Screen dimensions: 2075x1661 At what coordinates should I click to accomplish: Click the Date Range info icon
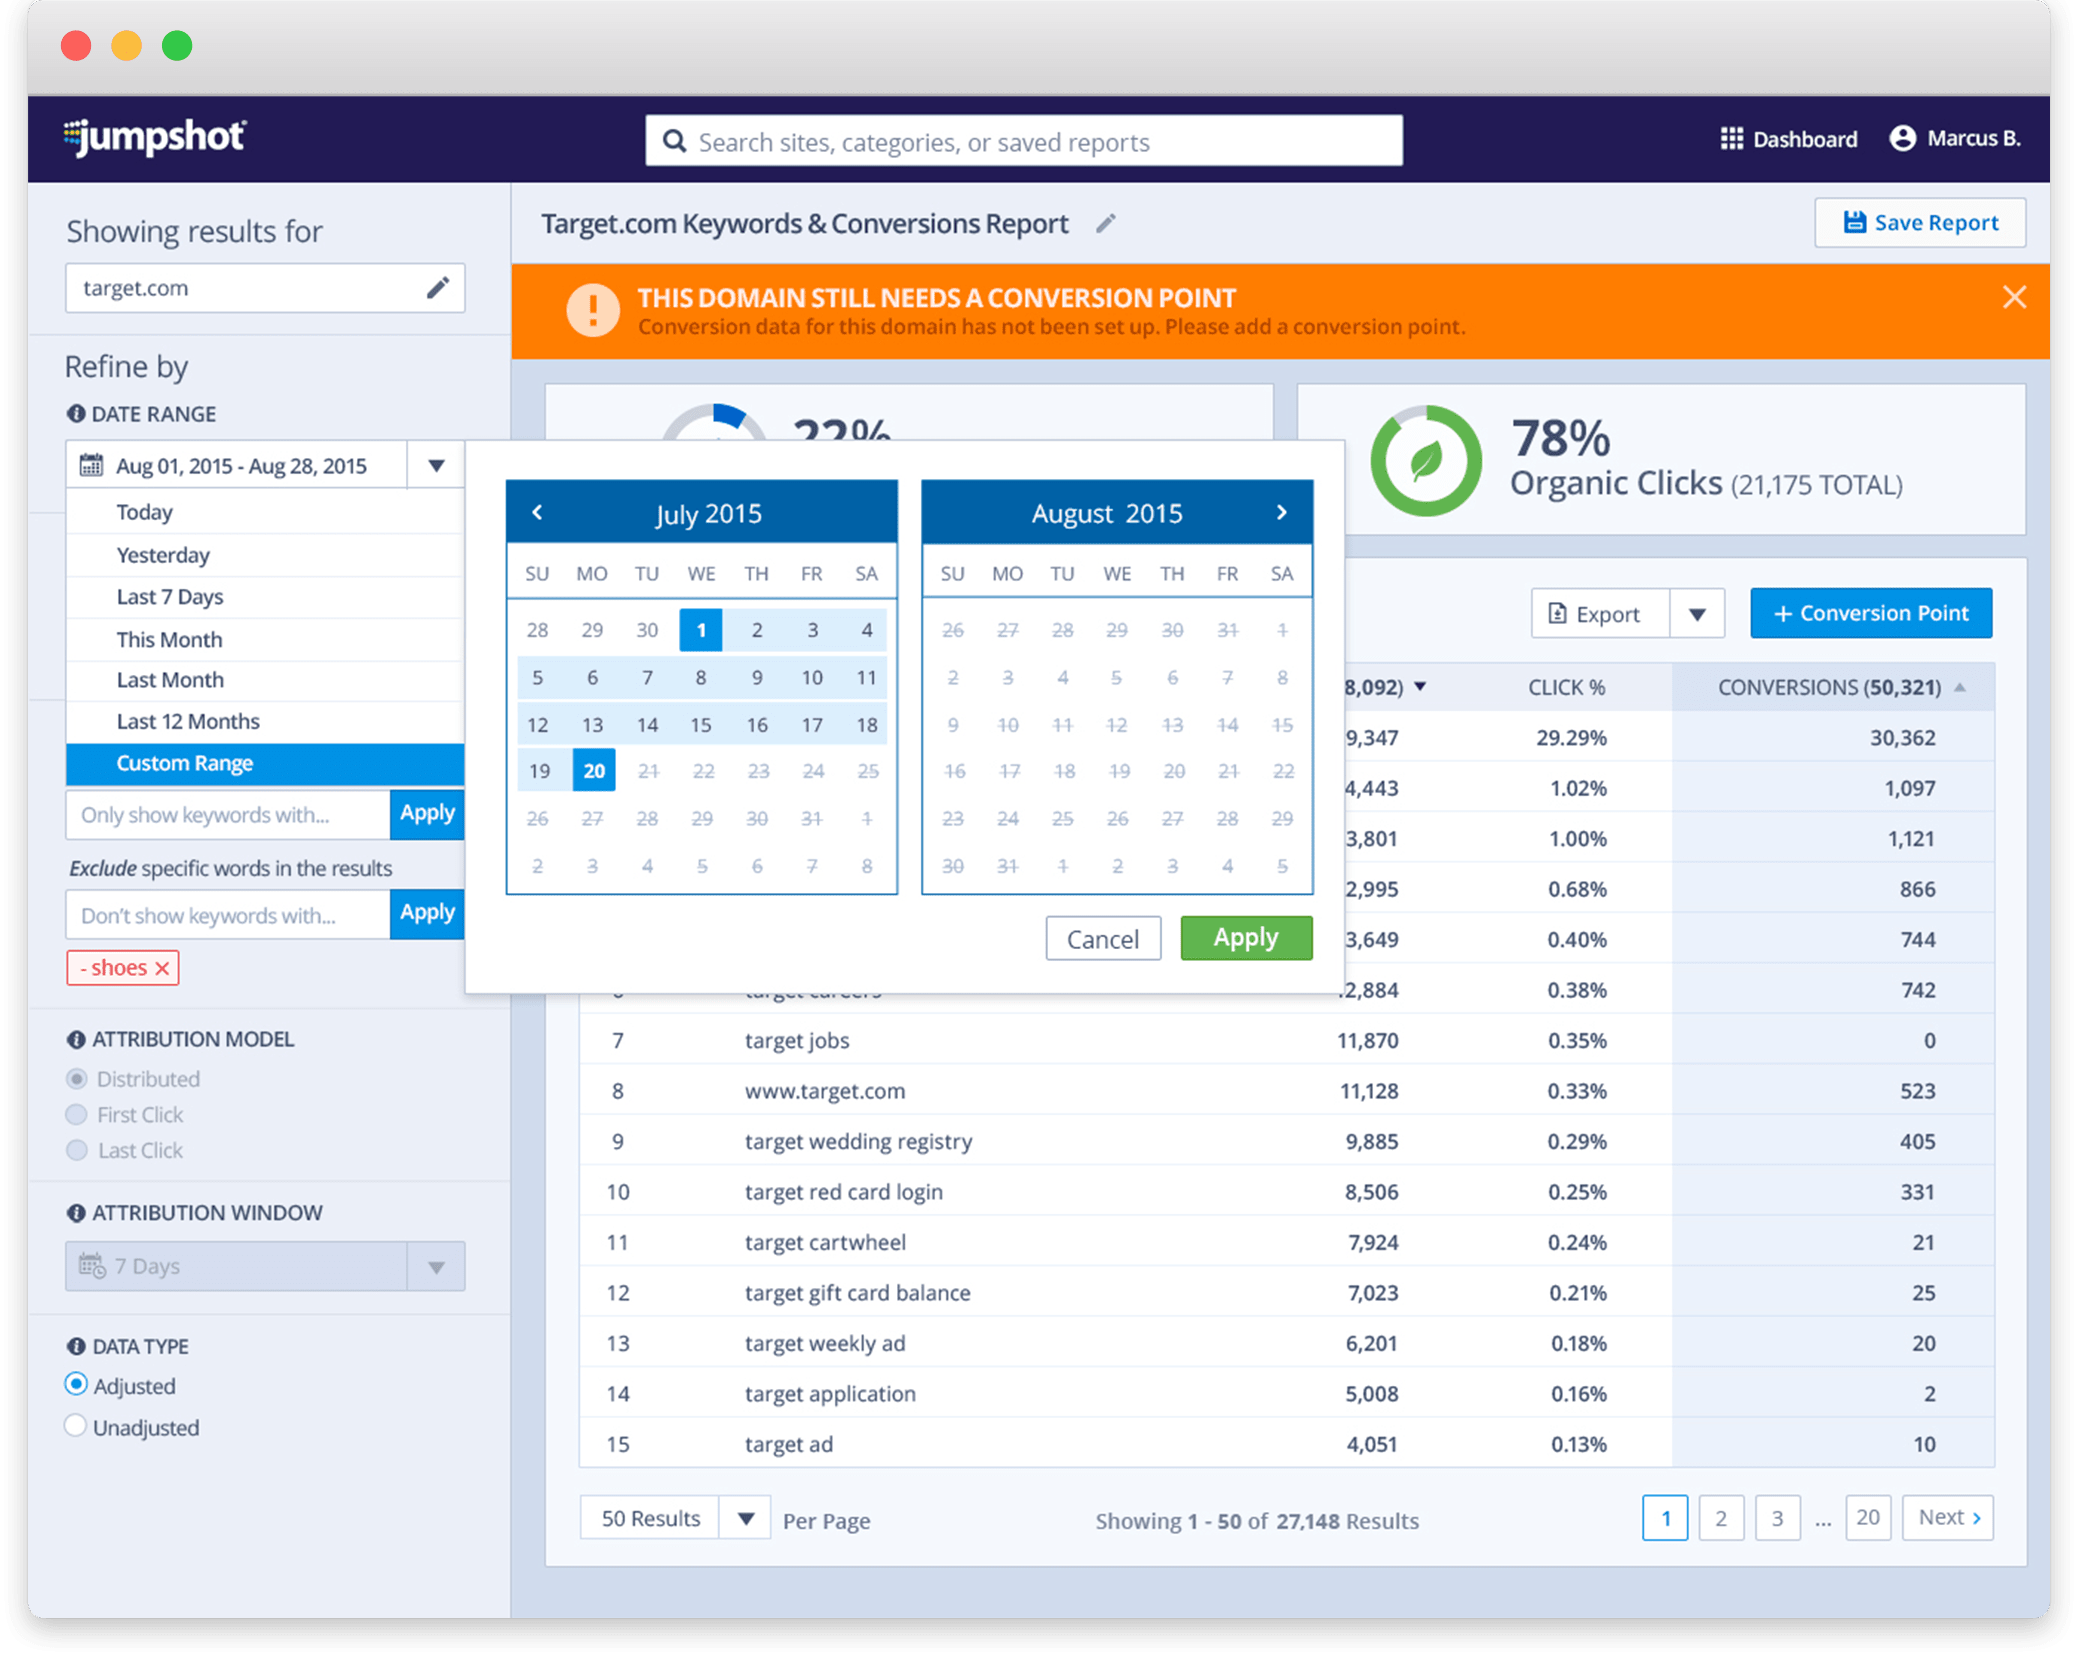(x=76, y=414)
